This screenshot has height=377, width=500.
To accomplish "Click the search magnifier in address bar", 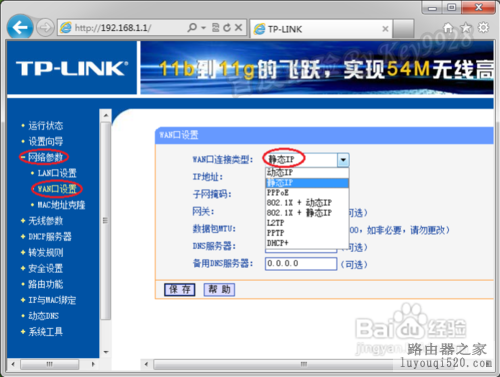I will tap(192, 27).
